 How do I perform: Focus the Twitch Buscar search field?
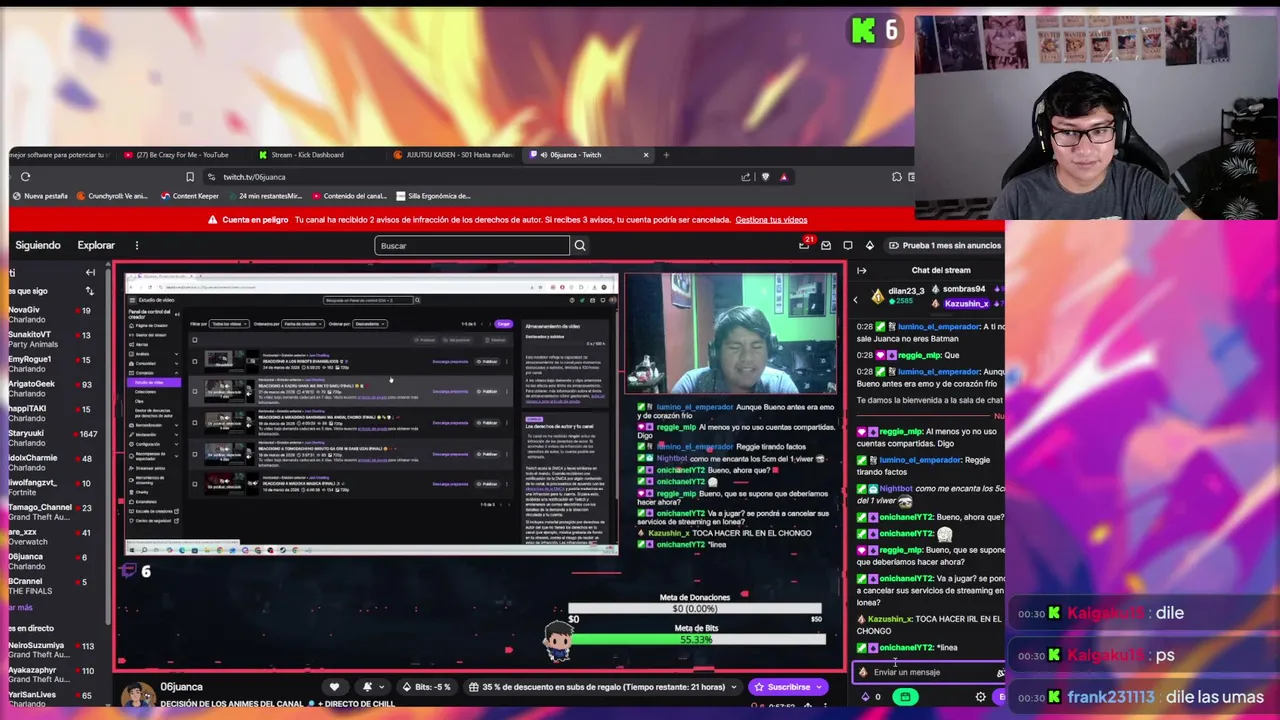coord(472,245)
